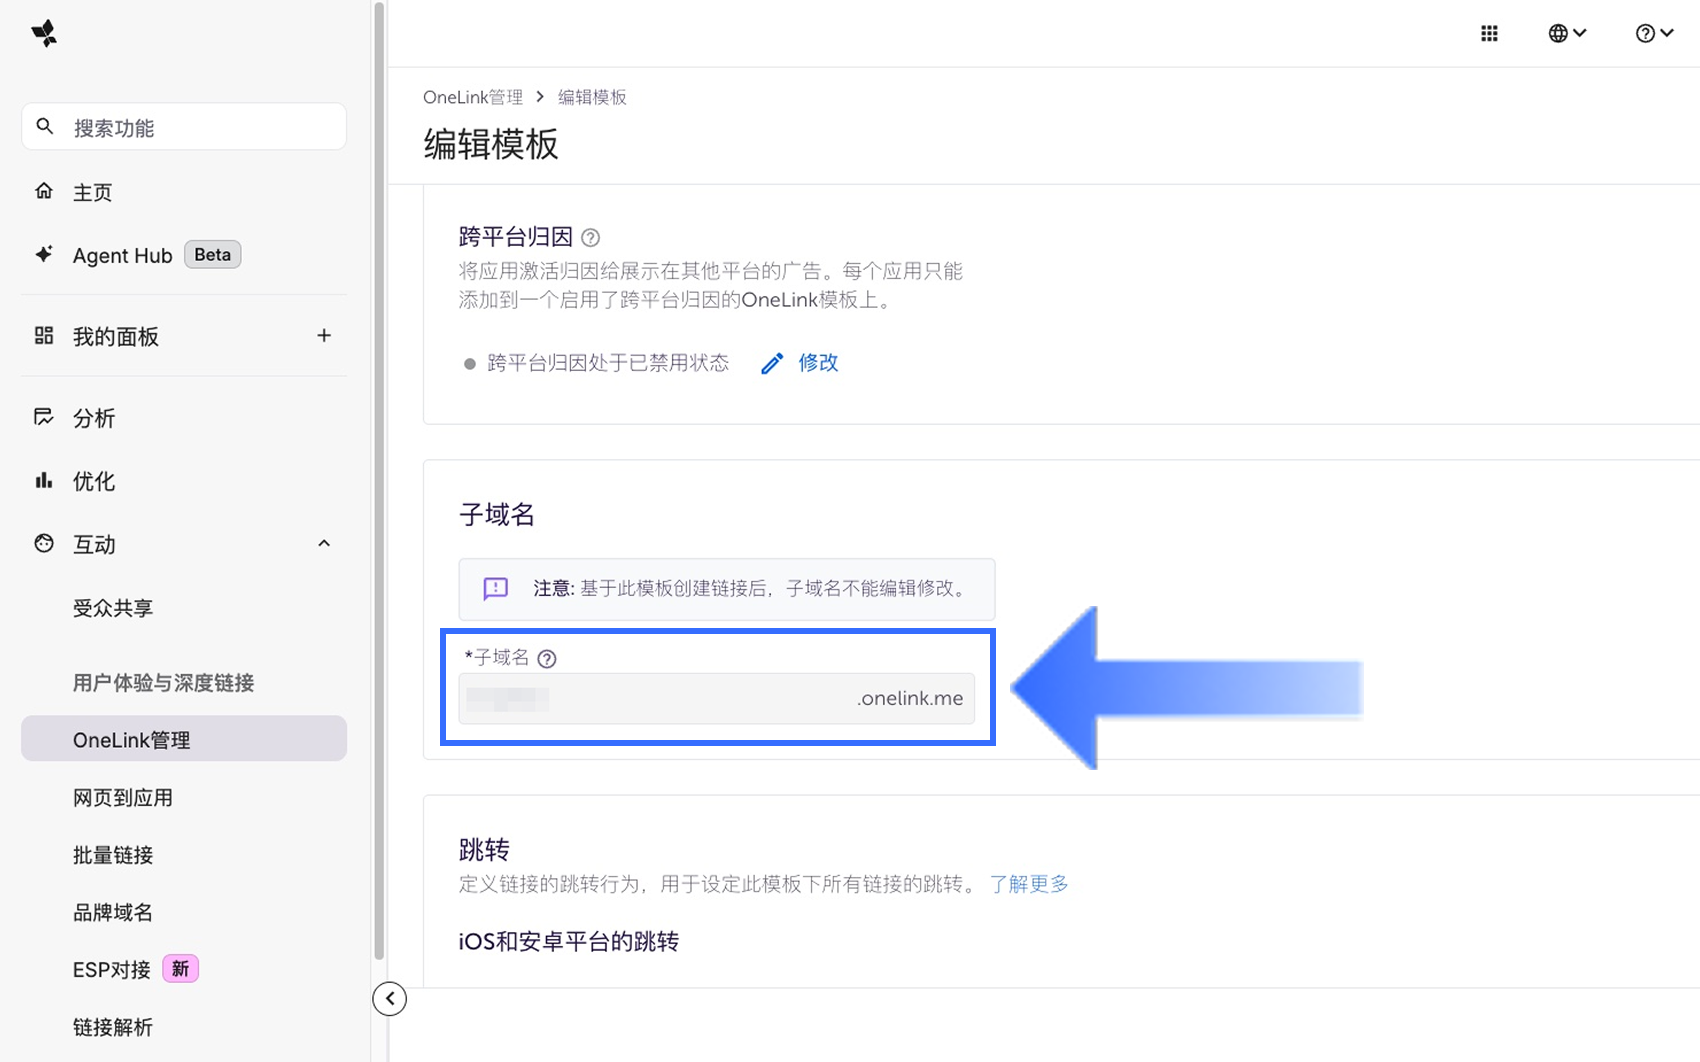Open the apps grid menu
1700x1062 pixels.
(x=1489, y=34)
